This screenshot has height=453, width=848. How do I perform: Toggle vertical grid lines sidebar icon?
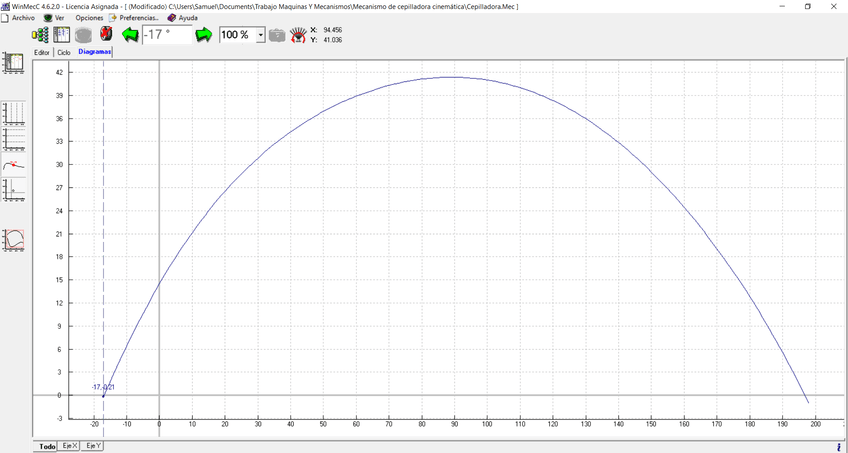[14, 112]
